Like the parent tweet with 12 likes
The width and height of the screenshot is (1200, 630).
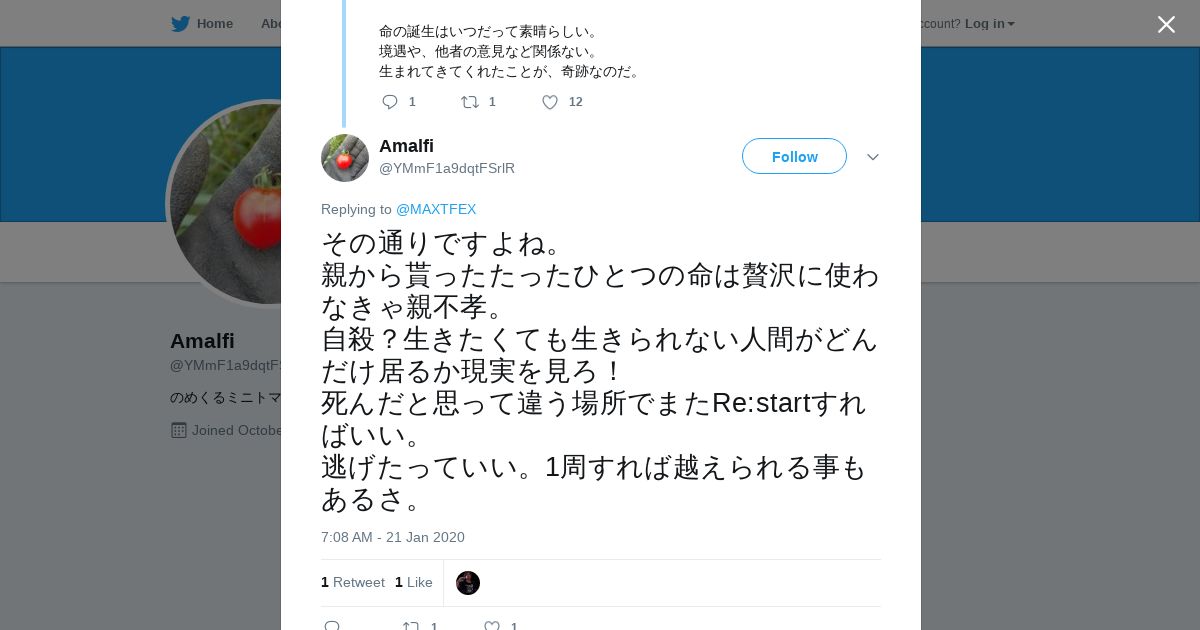550,102
